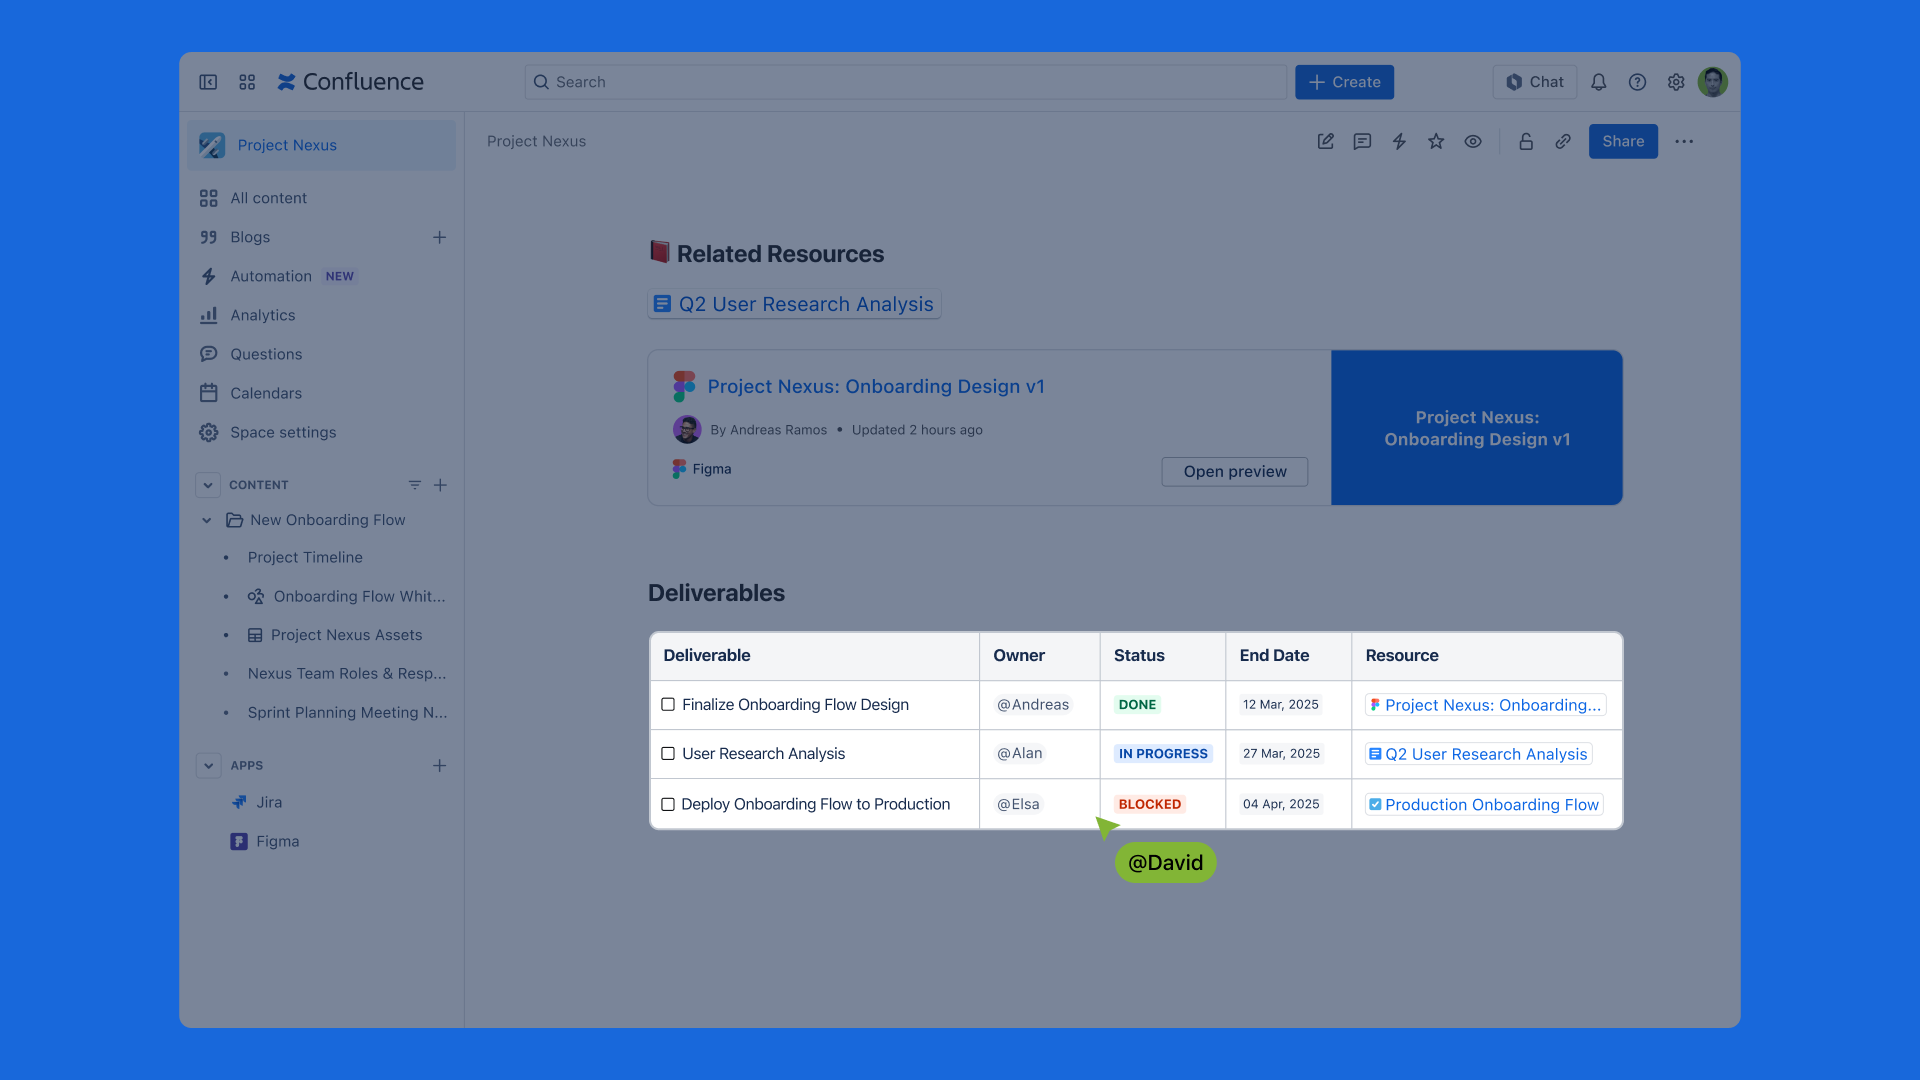This screenshot has width=1920, height=1080.
Task: Click the @Andreas mention
Action: click(1033, 705)
